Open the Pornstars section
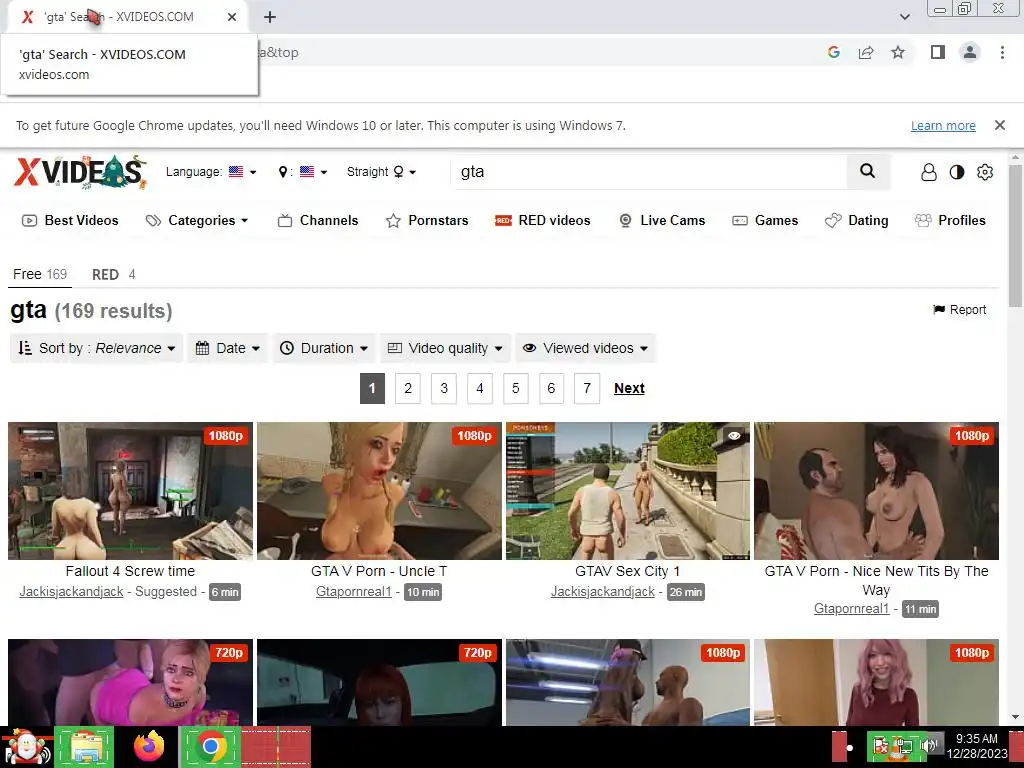This screenshot has height=768, width=1024. point(427,221)
